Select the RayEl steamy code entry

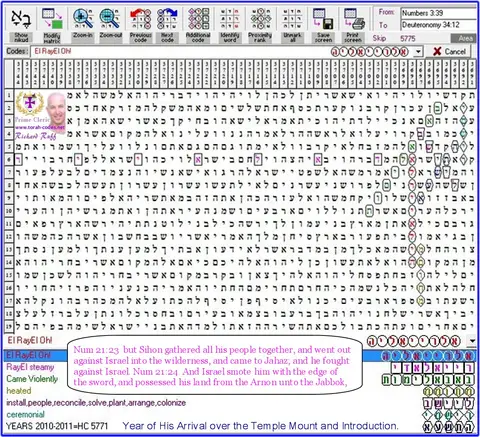[30, 367]
